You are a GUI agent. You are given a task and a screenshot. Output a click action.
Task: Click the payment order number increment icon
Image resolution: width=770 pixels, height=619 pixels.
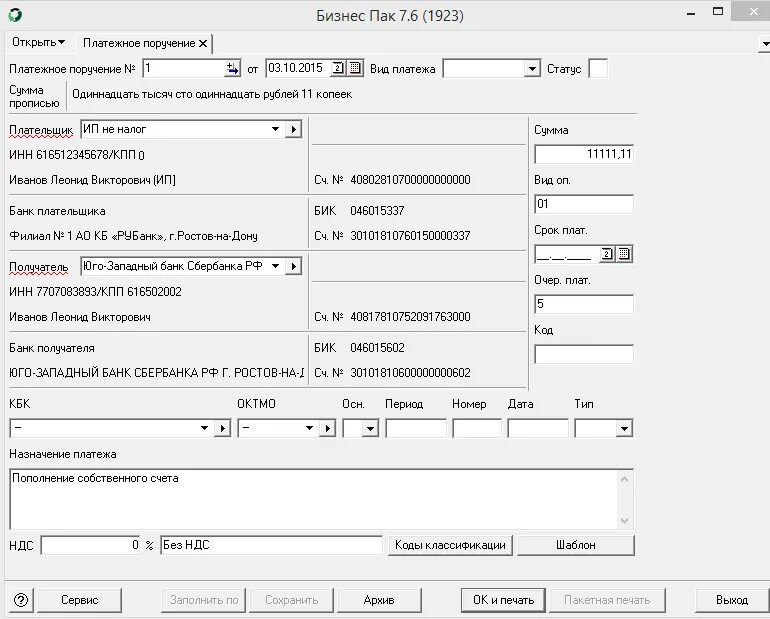(x=232, y=68)
